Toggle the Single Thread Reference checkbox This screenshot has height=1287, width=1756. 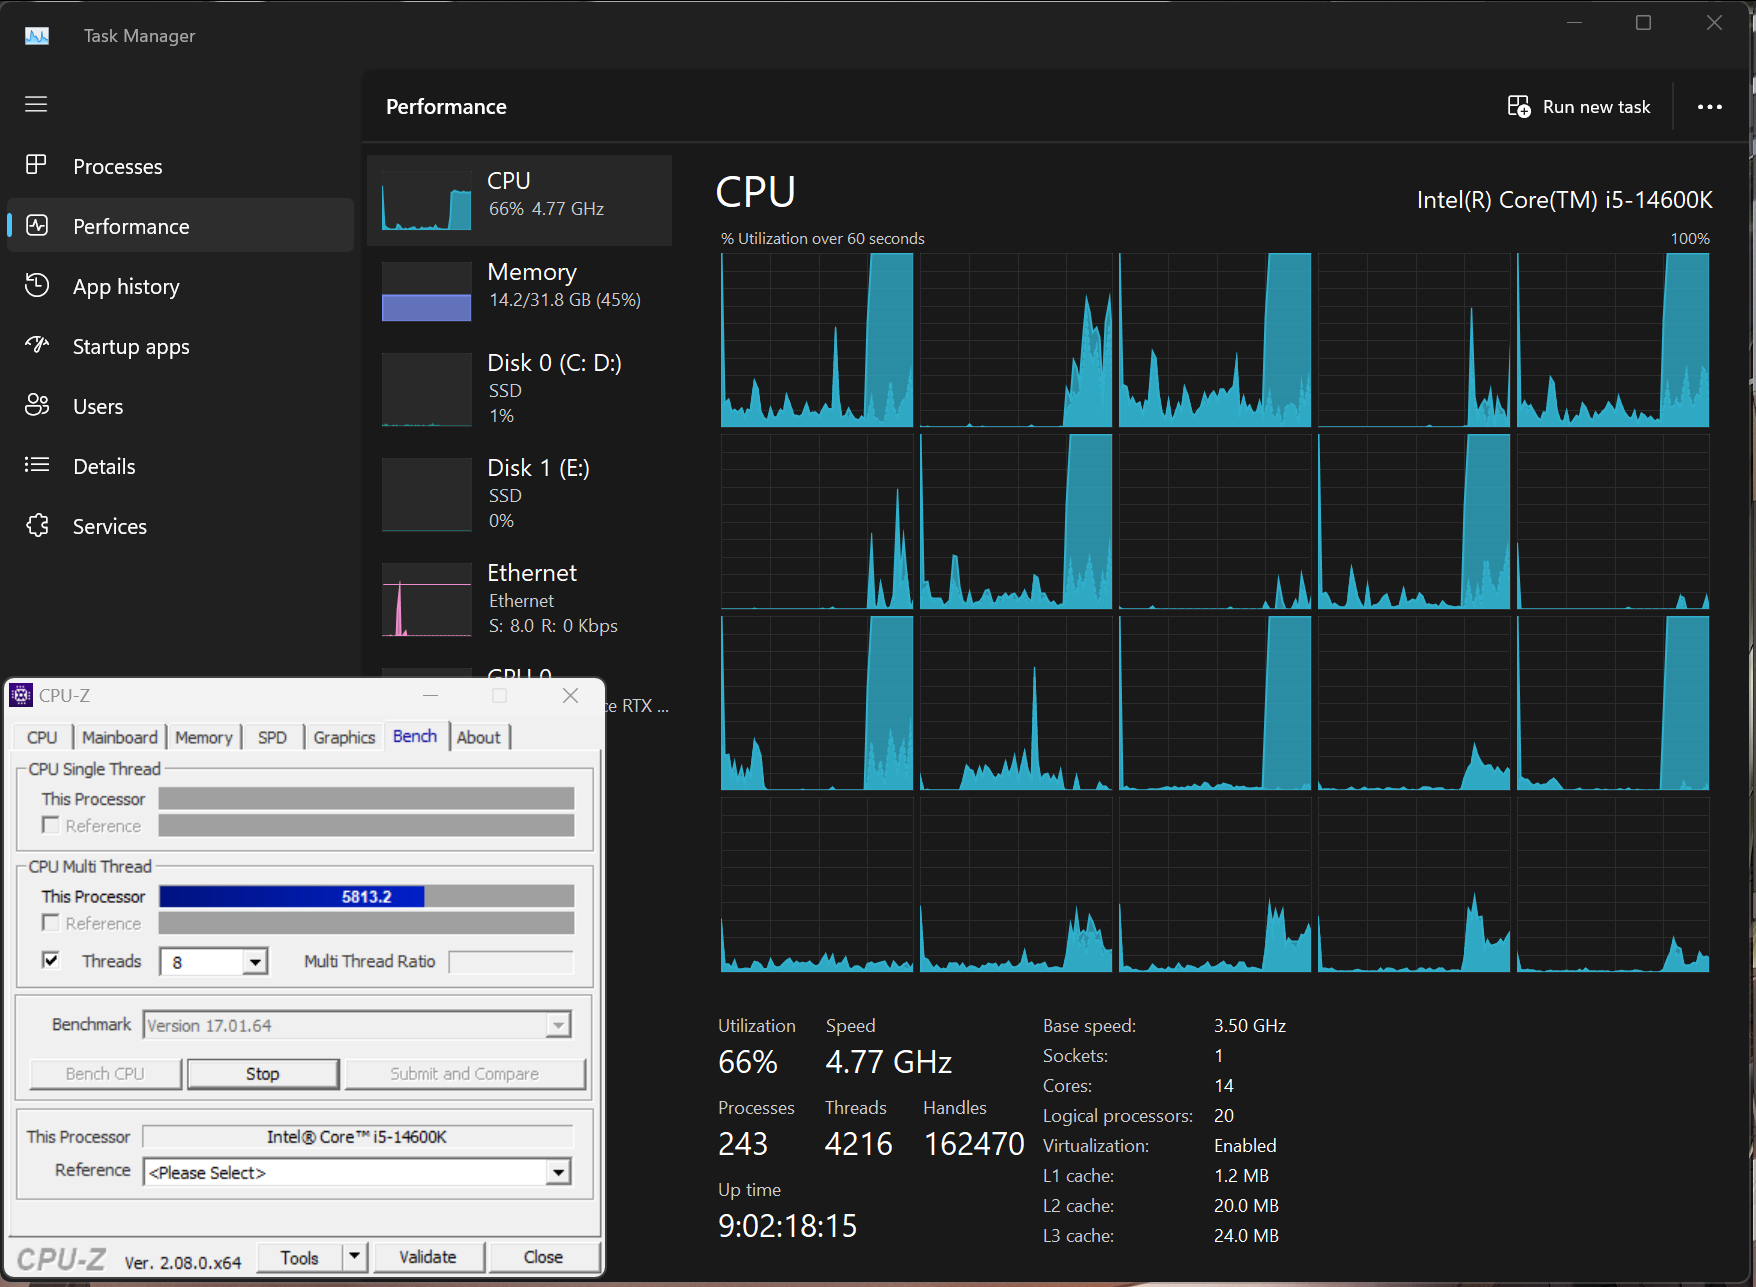coord(50,825)
